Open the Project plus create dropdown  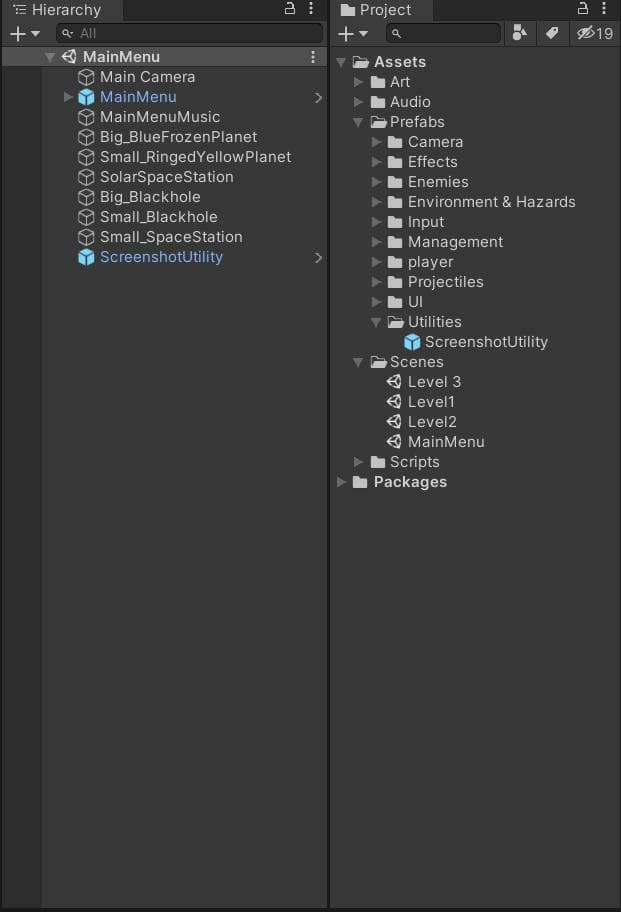353,34
